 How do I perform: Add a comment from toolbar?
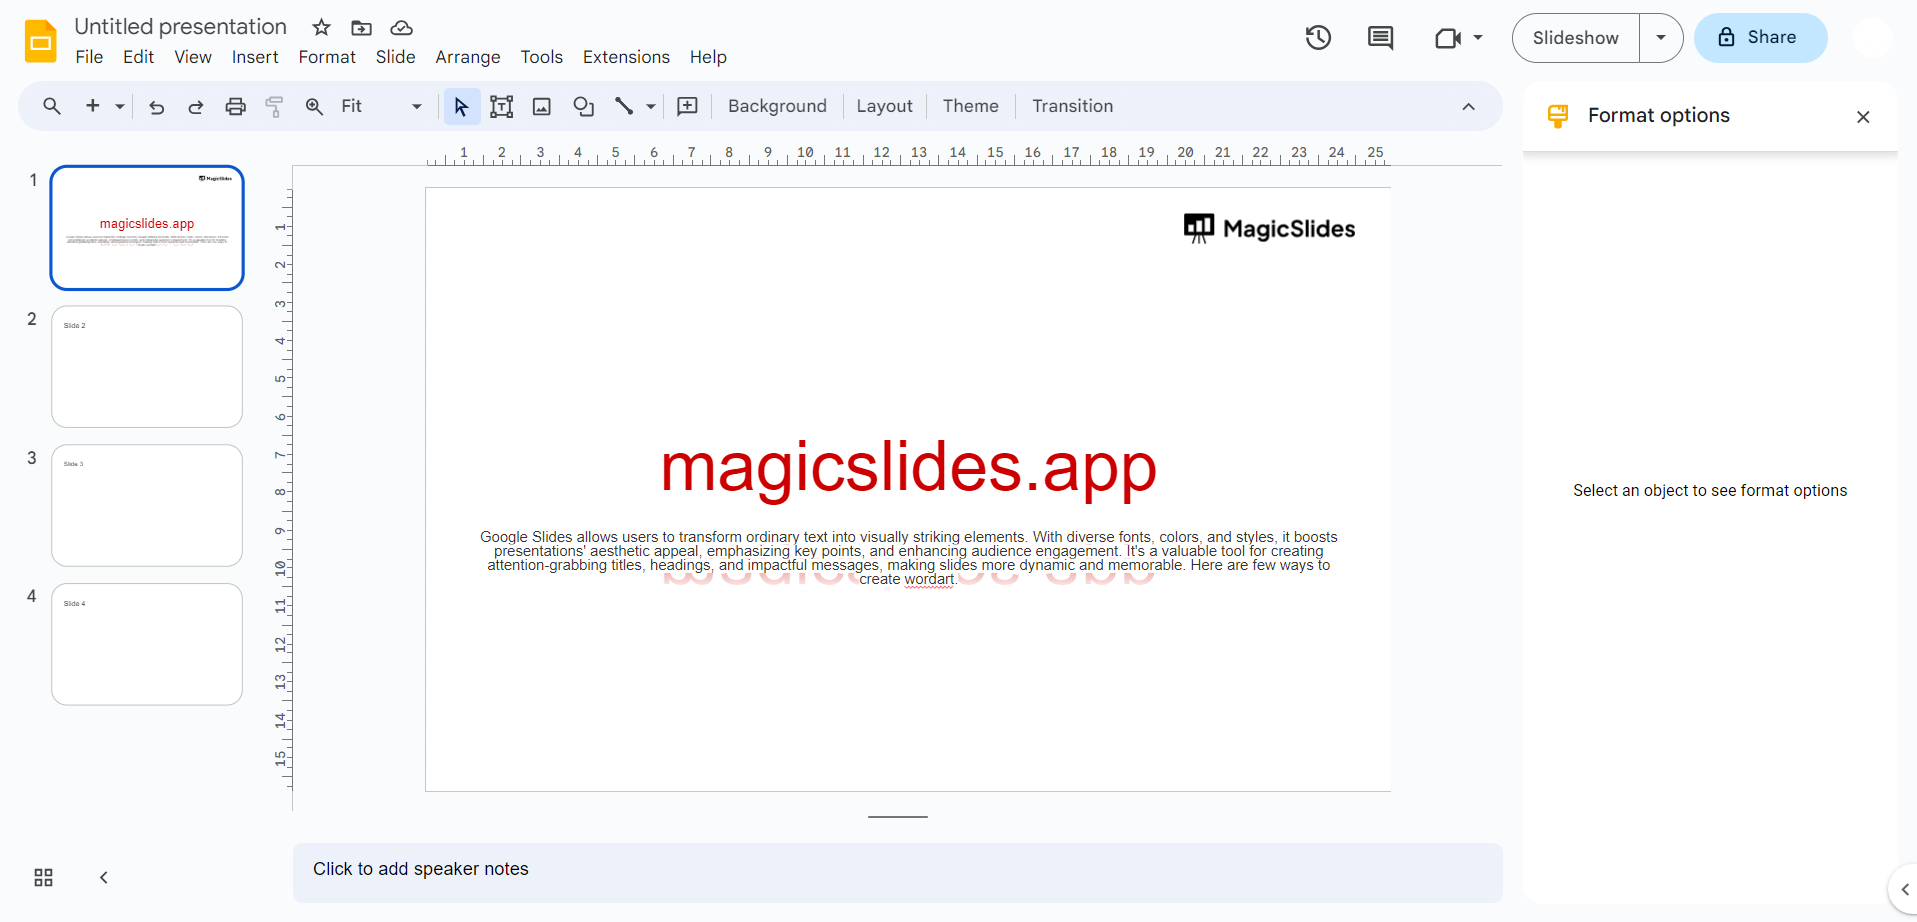click(687, 106)
